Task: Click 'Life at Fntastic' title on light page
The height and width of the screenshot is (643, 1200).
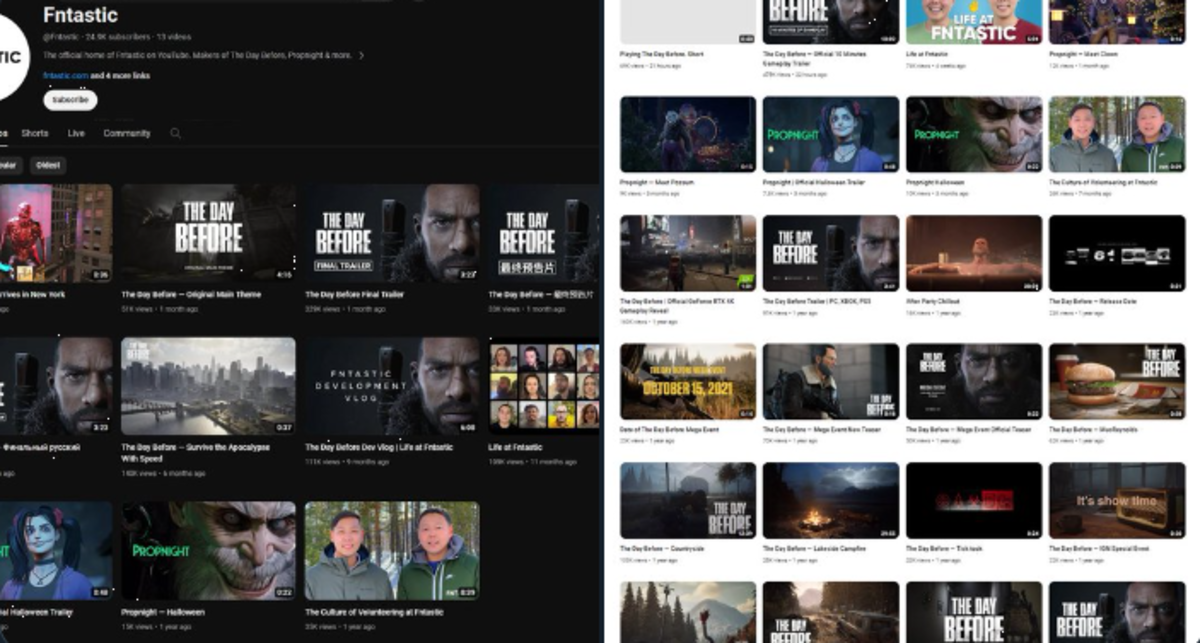Action: click(x=928, y=54)
